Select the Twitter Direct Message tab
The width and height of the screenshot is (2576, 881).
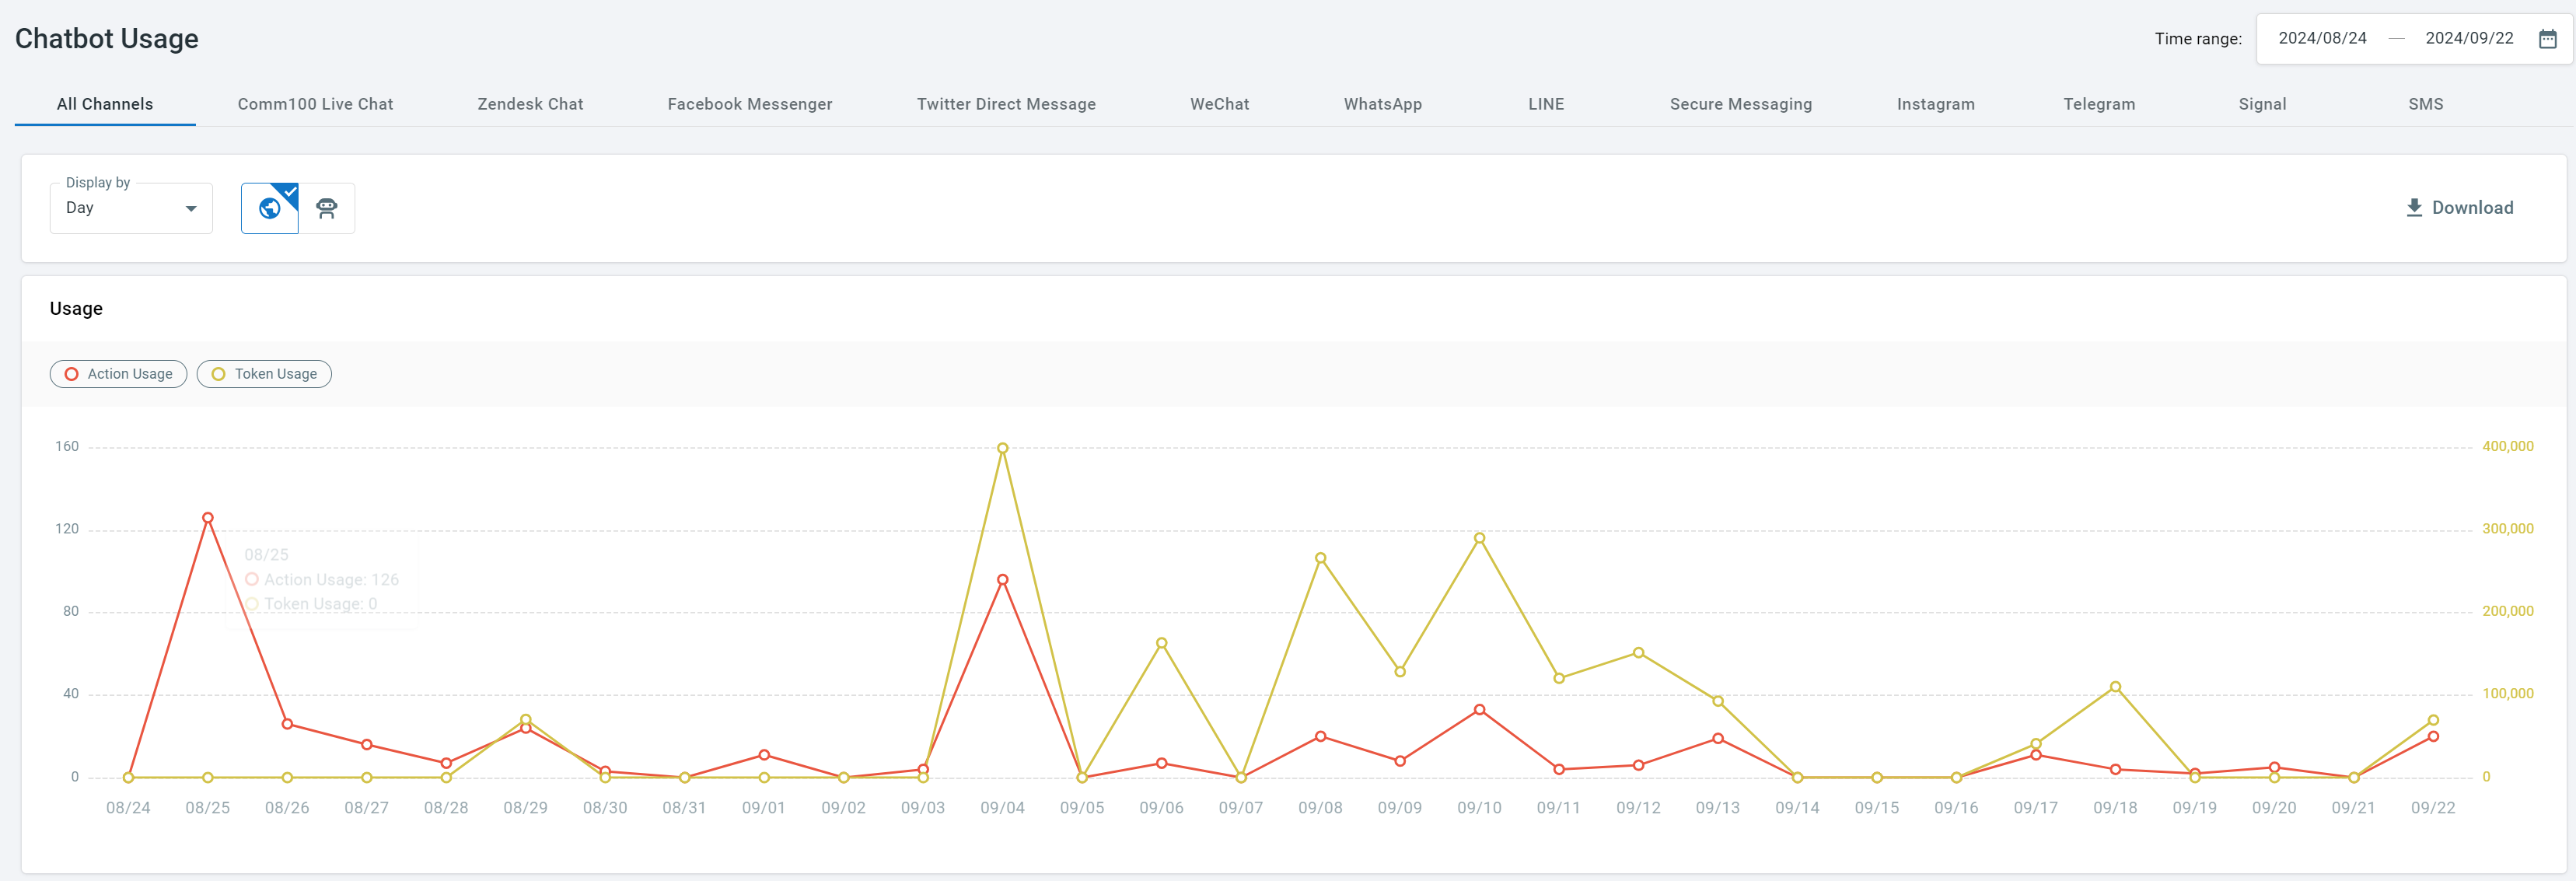tap(1006, 104)
